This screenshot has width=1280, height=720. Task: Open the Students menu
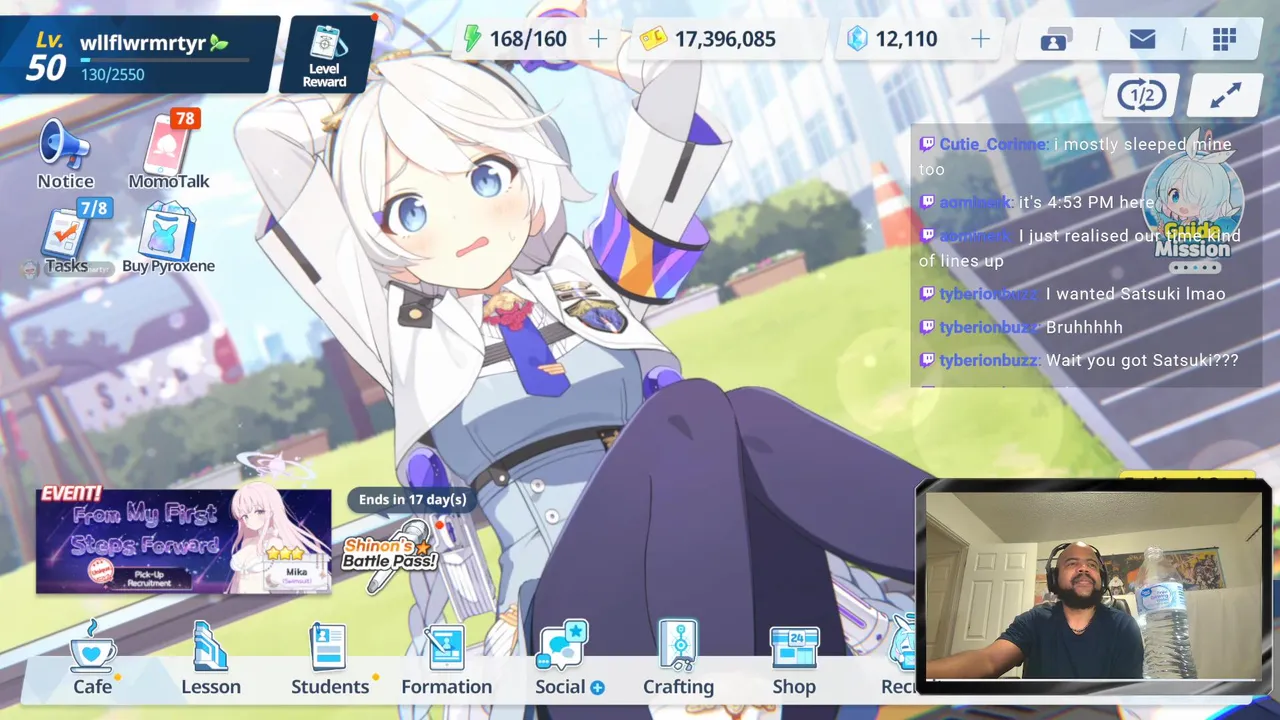click(330, 660)
